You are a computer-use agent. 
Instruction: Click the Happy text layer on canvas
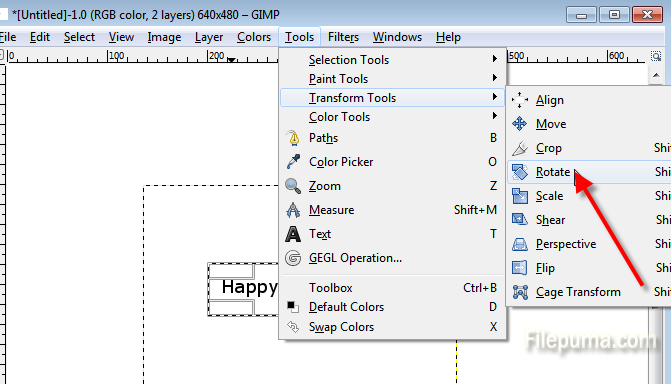pyautogui.click(x=249, y=287)
